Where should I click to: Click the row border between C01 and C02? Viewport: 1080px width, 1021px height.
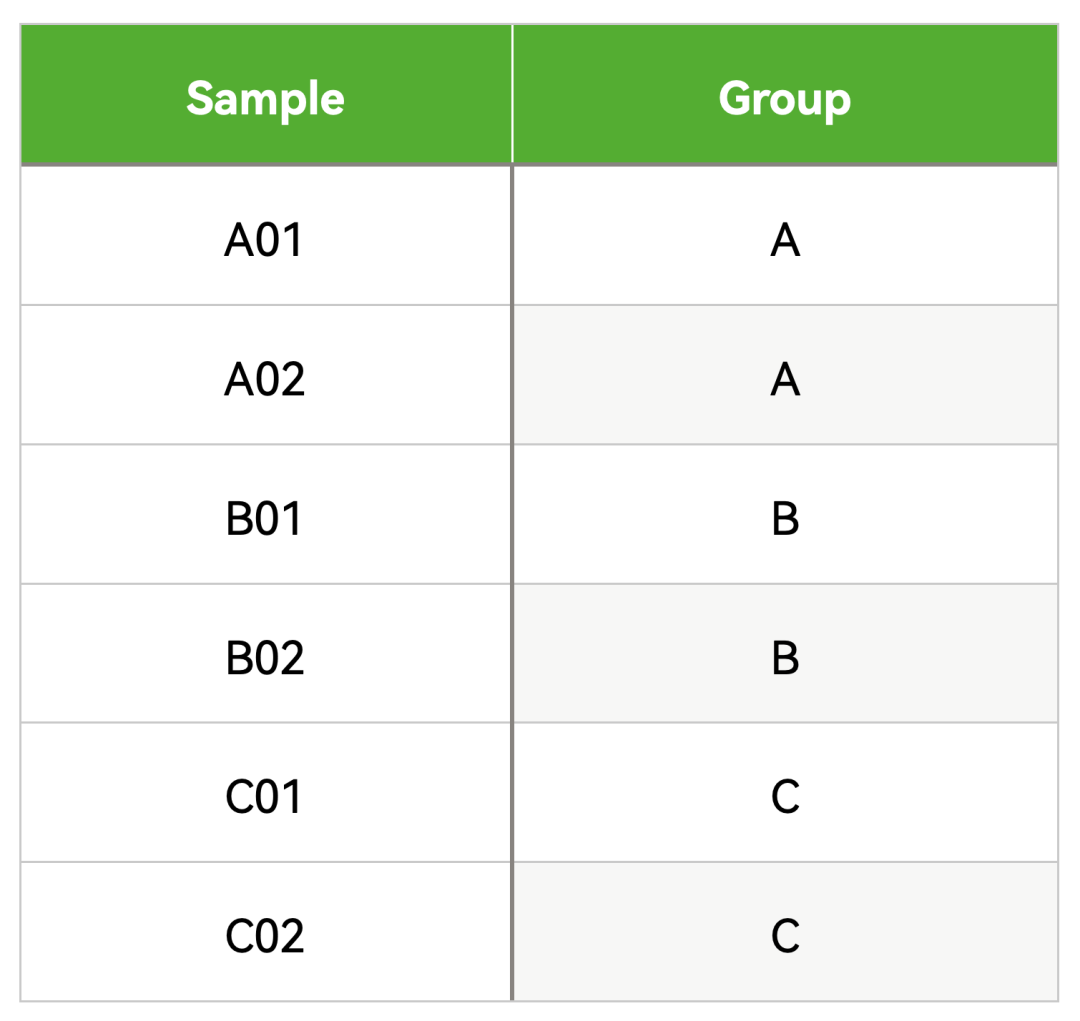coord(539,862)
